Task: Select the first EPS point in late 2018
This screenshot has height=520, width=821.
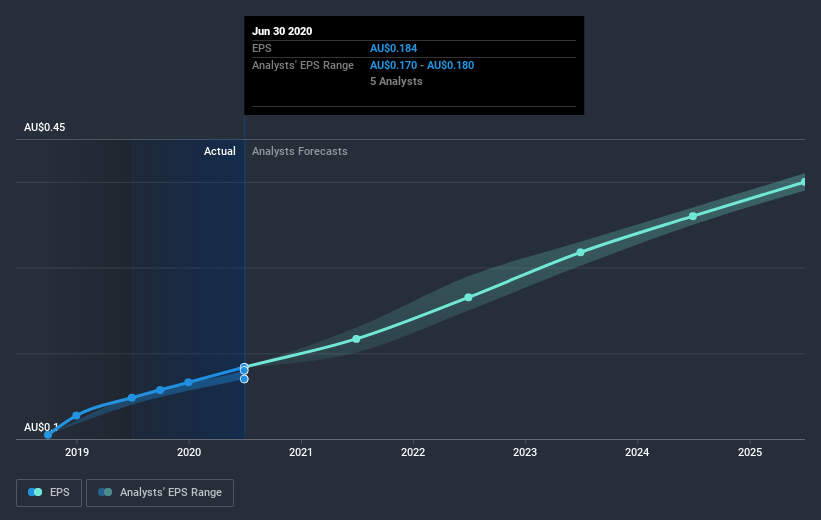Action: click(48, 434)
